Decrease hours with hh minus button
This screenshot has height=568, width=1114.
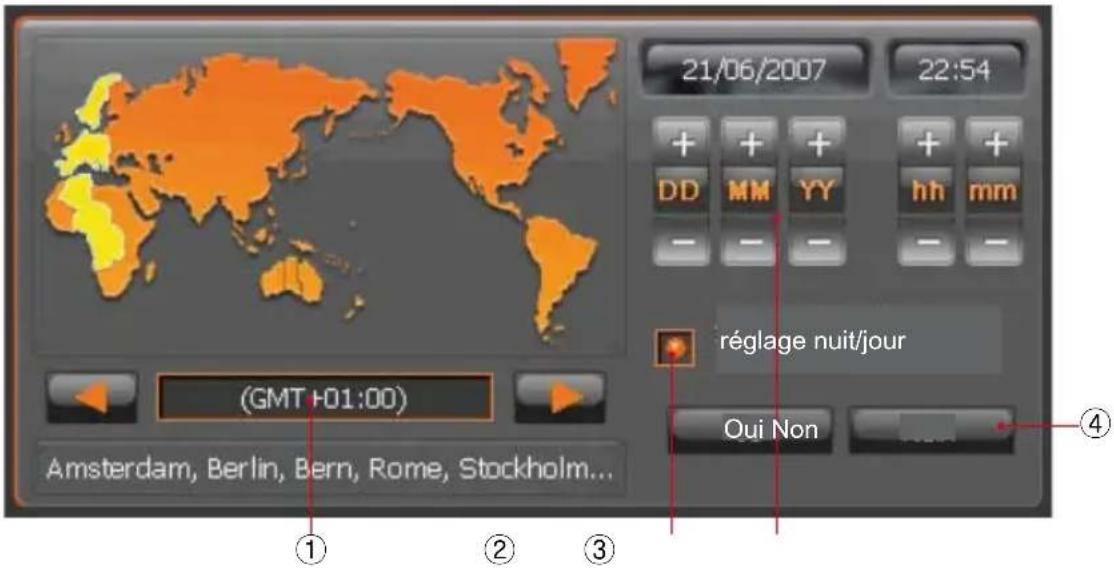pos(928,243)
